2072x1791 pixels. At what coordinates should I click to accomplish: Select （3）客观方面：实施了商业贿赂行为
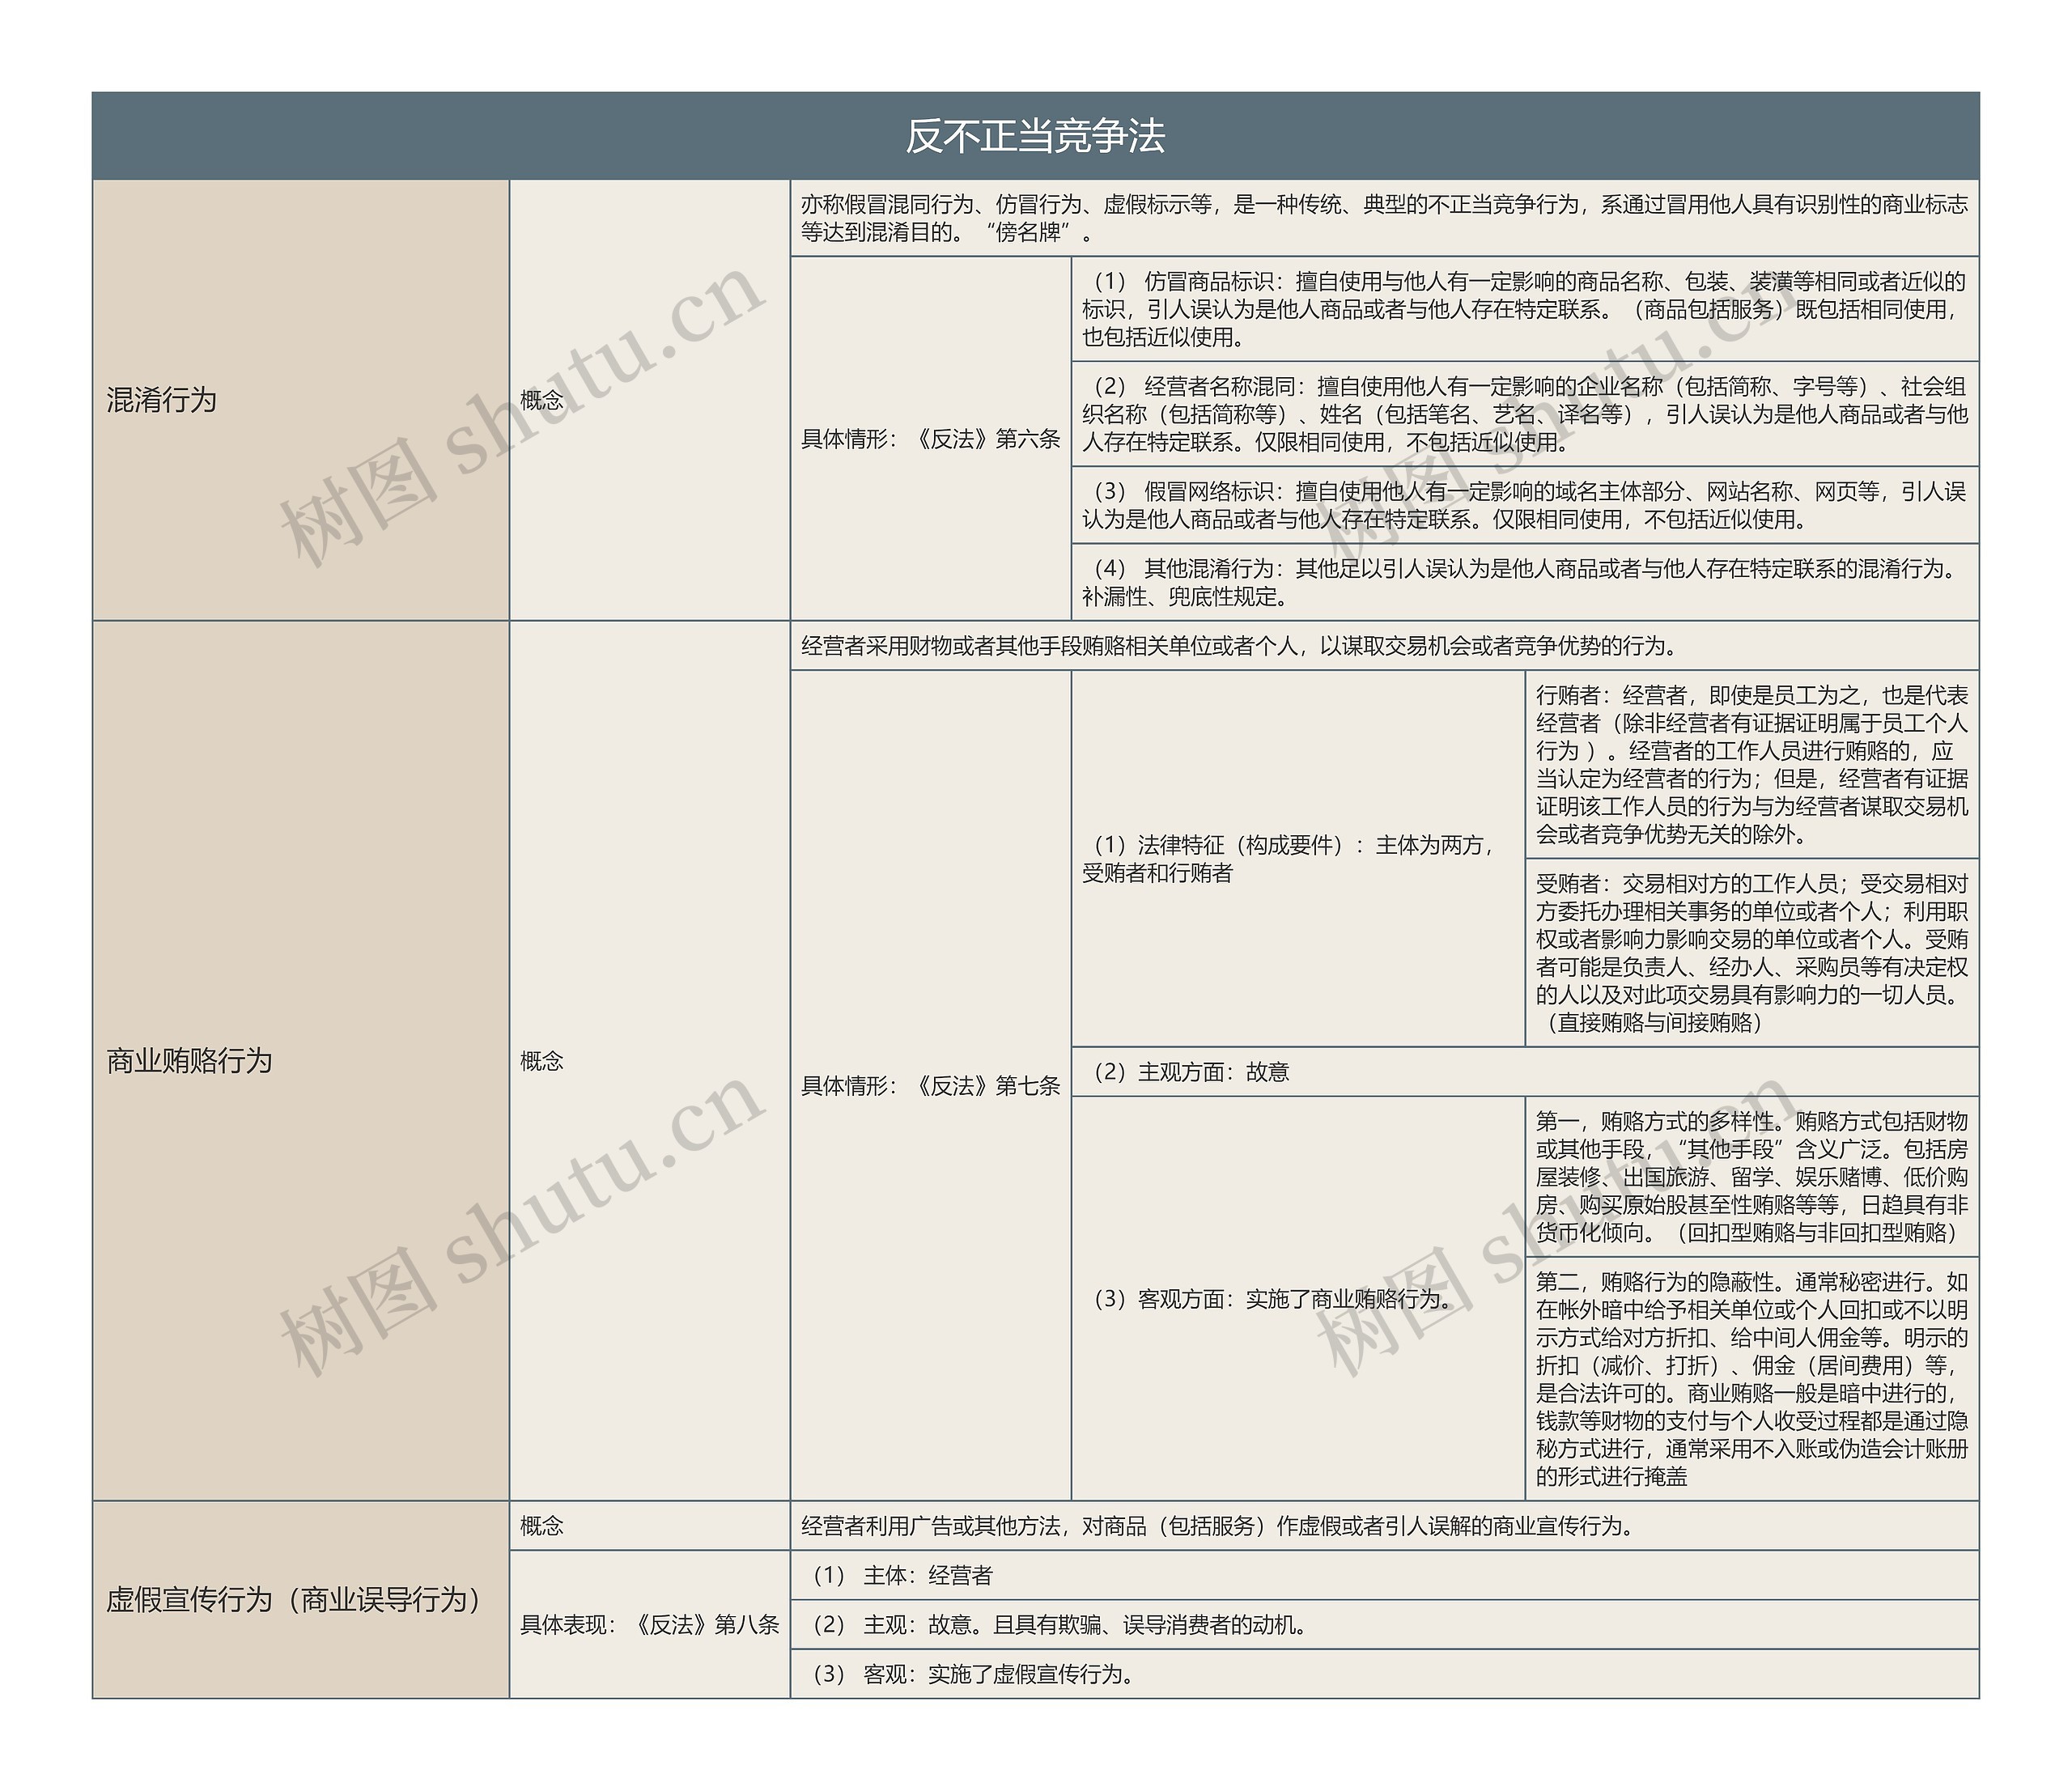tap(1298, 1298)
